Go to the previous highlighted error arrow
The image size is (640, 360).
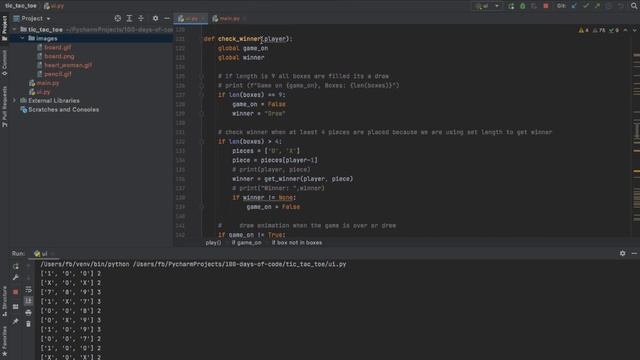(626, 30)
